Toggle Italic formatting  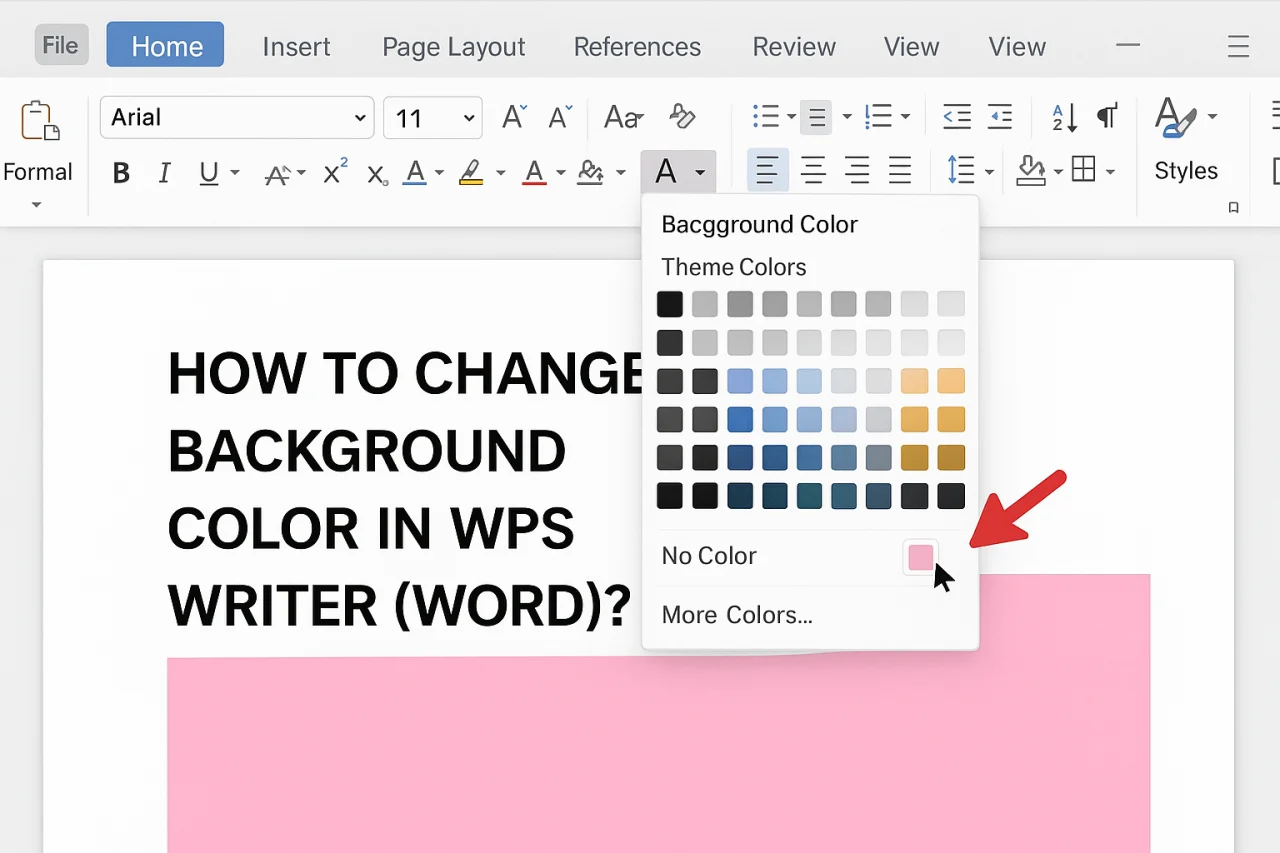165,173
